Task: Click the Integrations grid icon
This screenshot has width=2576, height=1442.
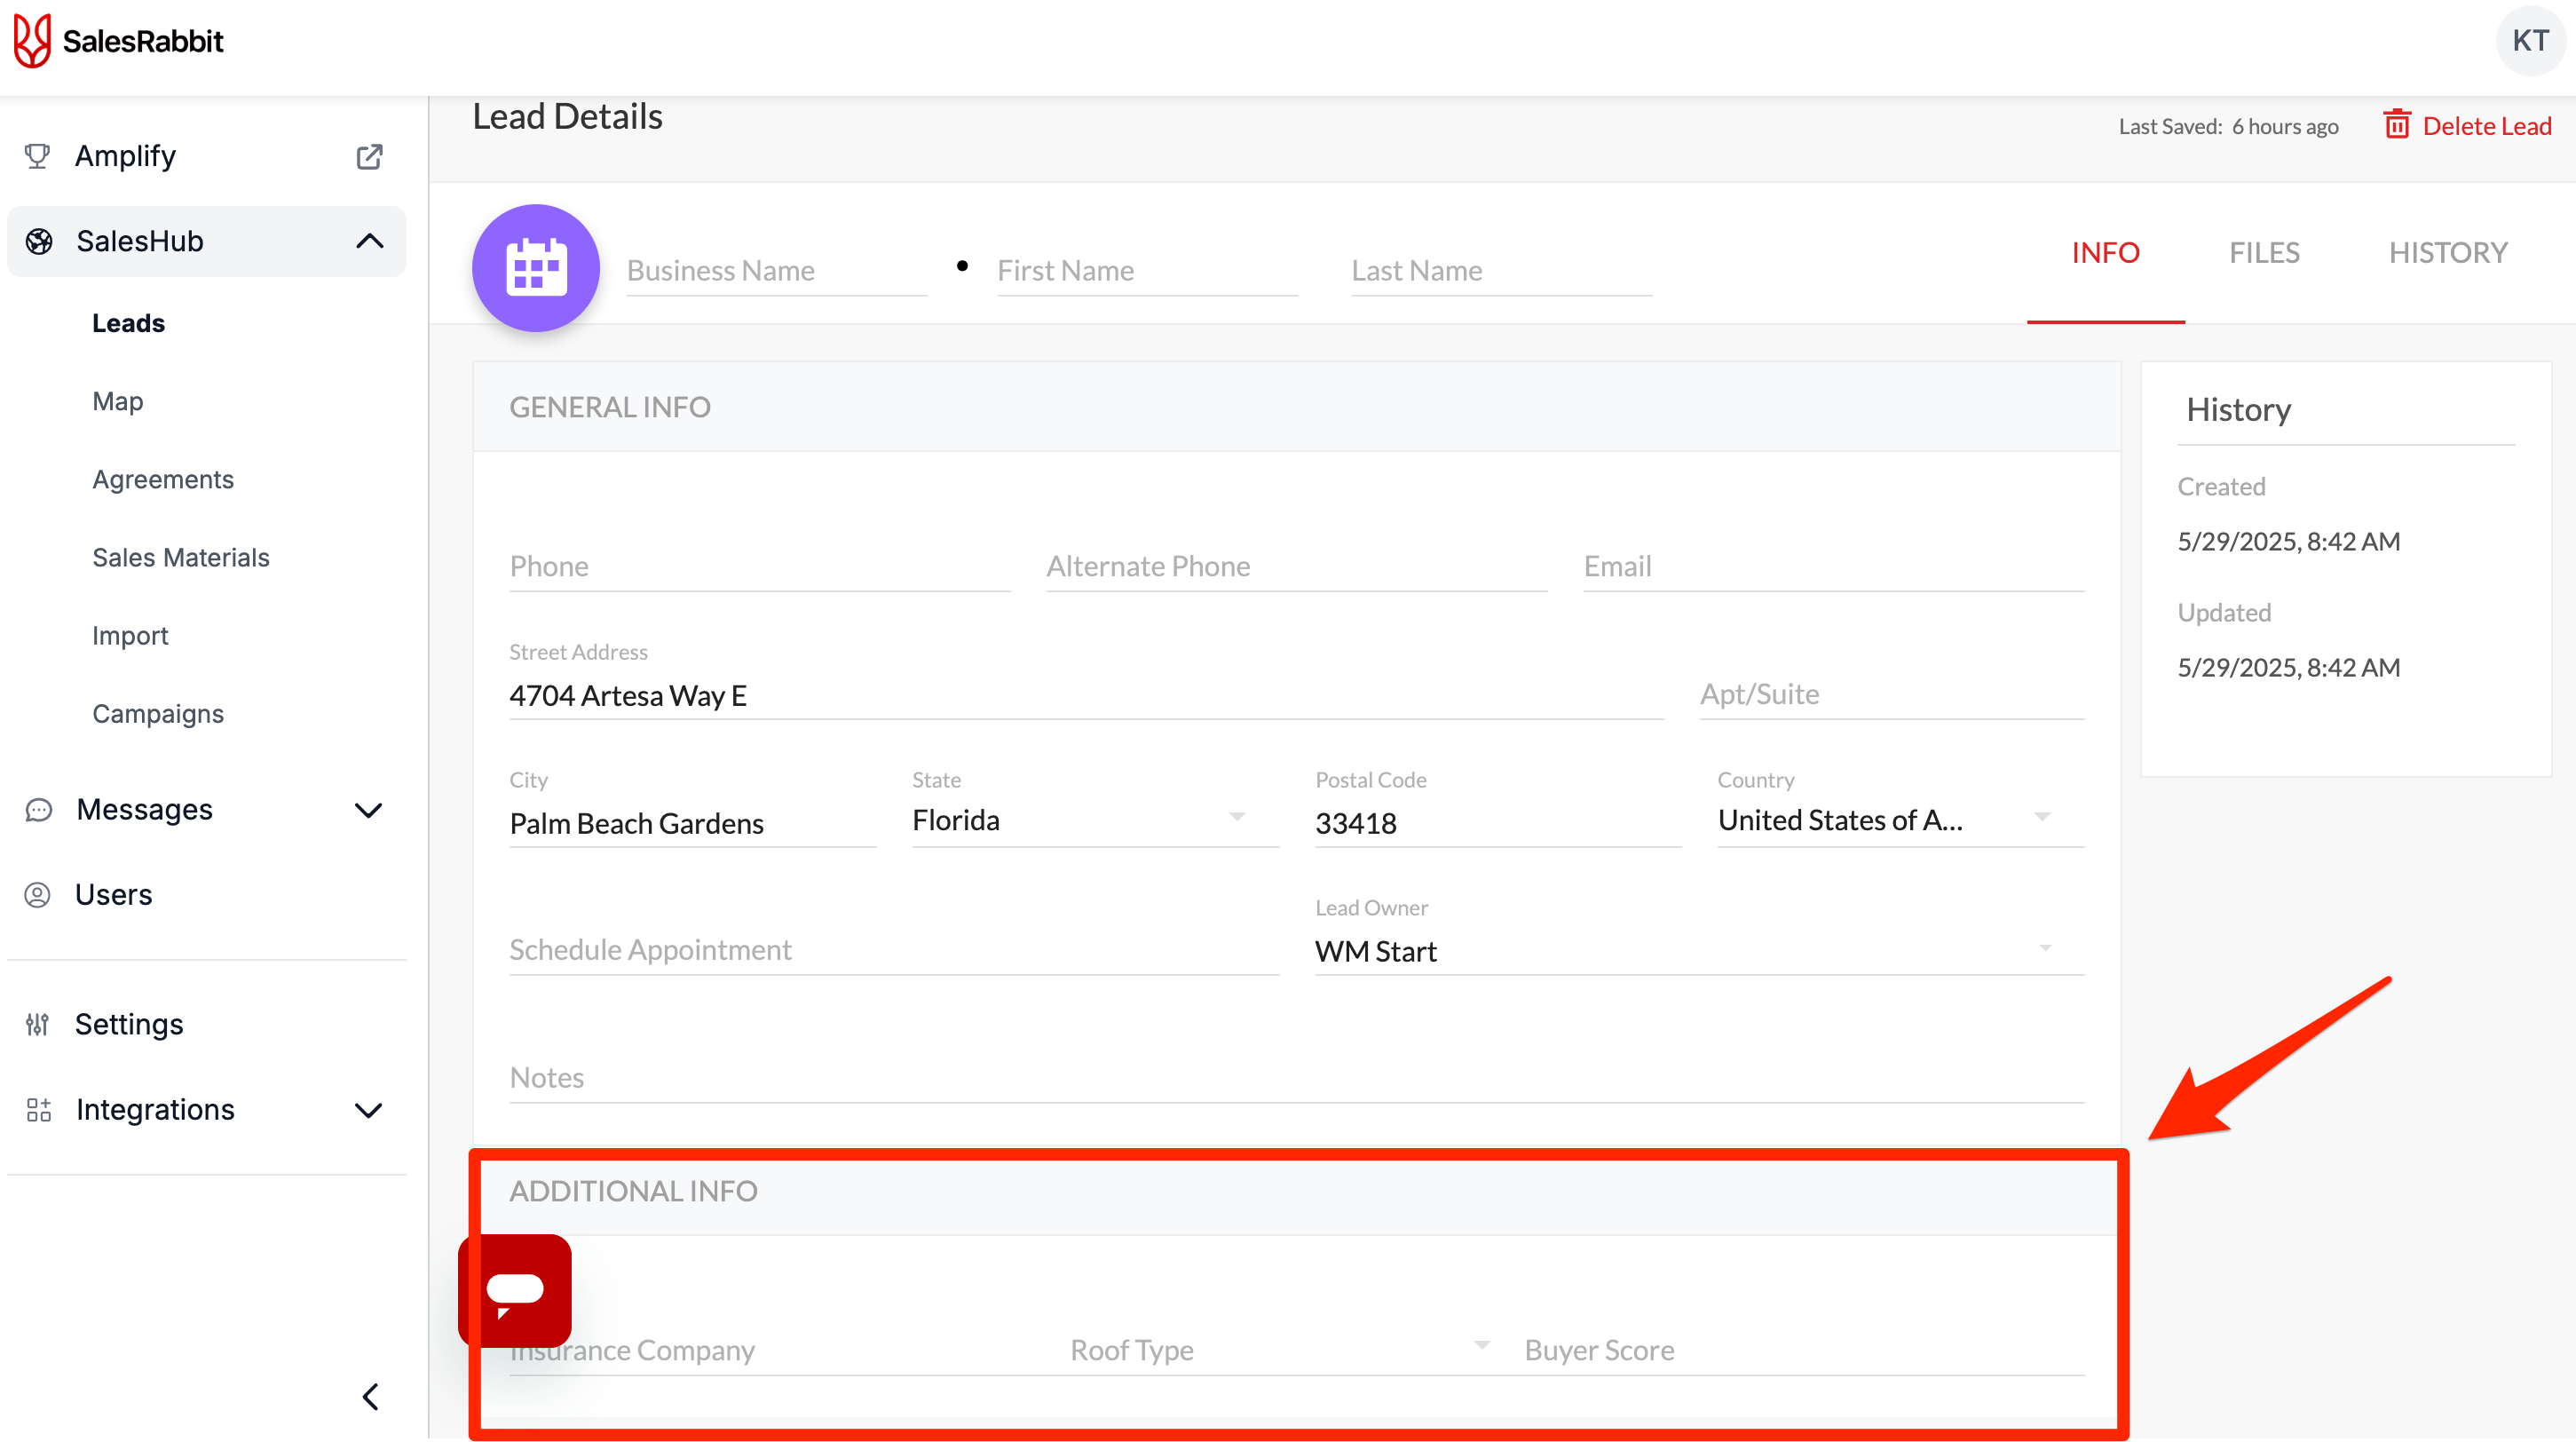Action: point(38,1109)
